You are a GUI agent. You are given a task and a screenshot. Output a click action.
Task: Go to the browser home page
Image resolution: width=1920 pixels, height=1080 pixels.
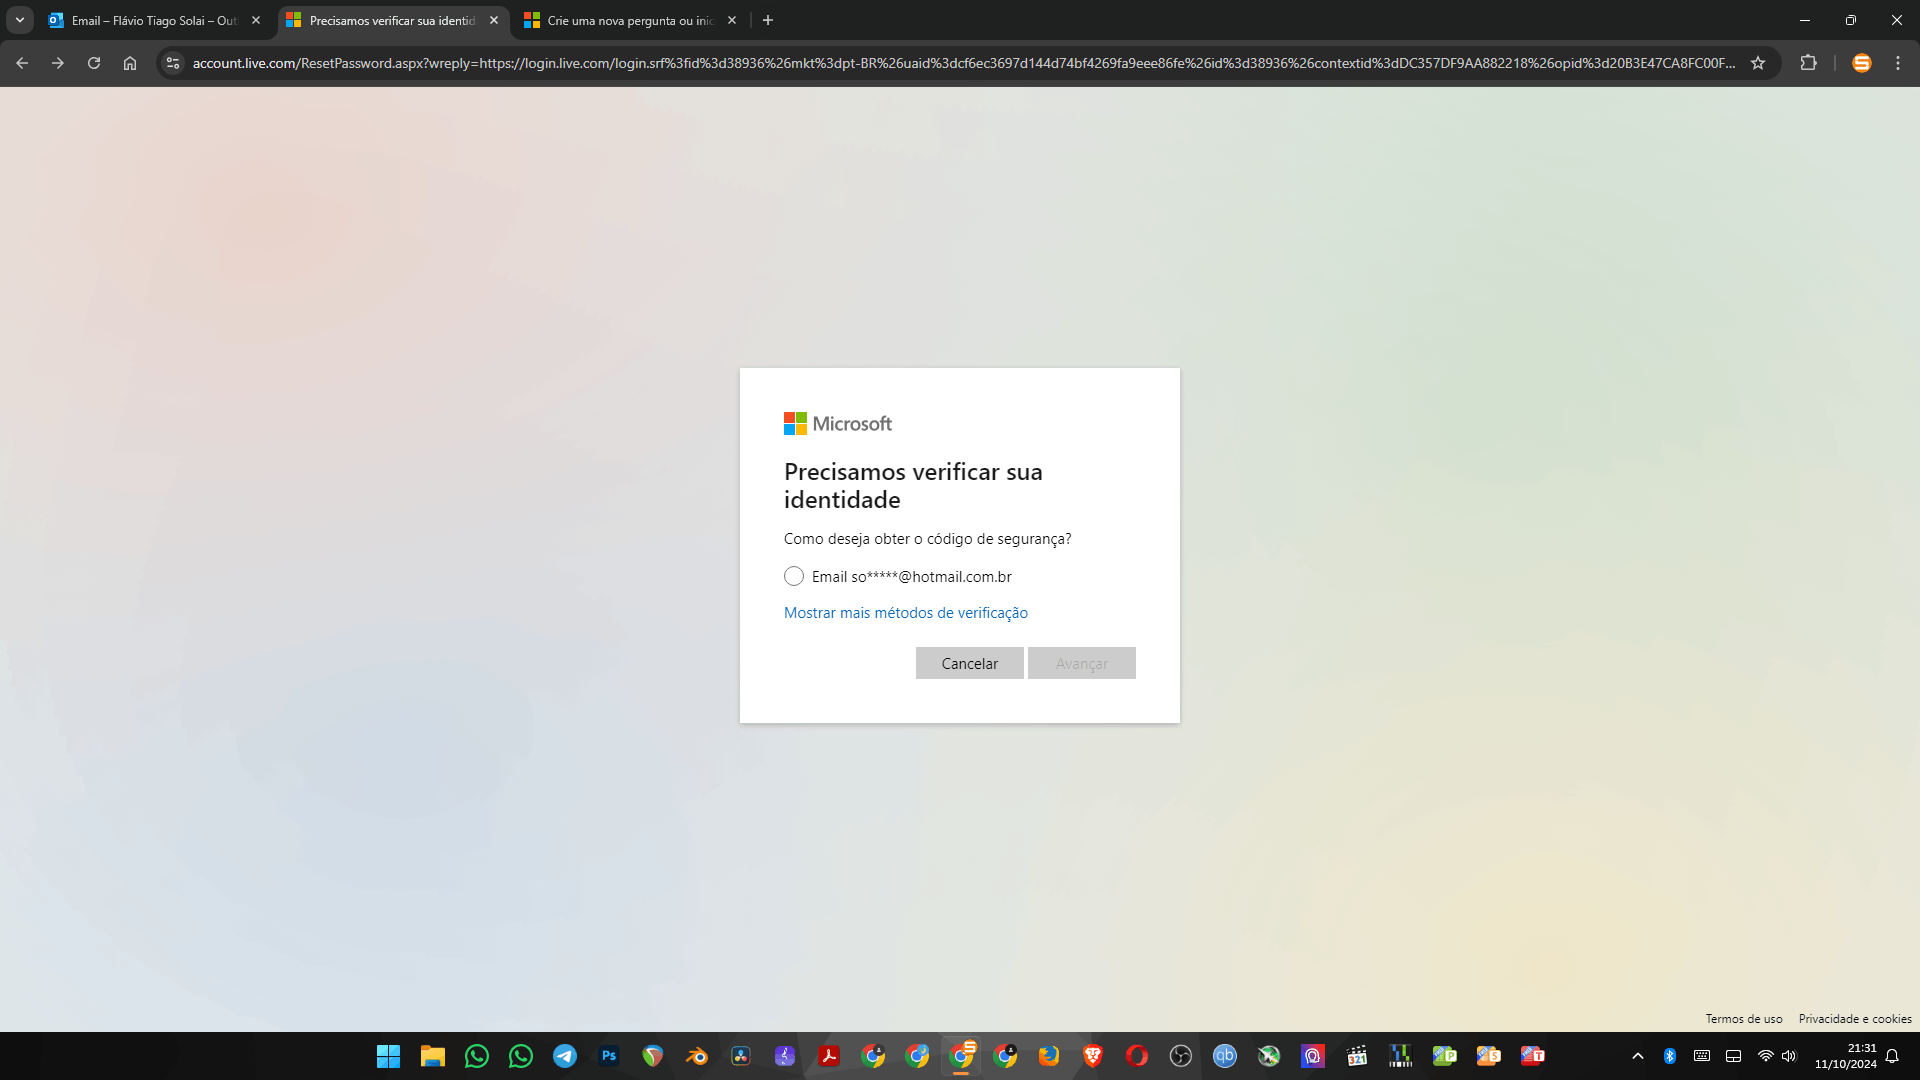click(130, 63)
